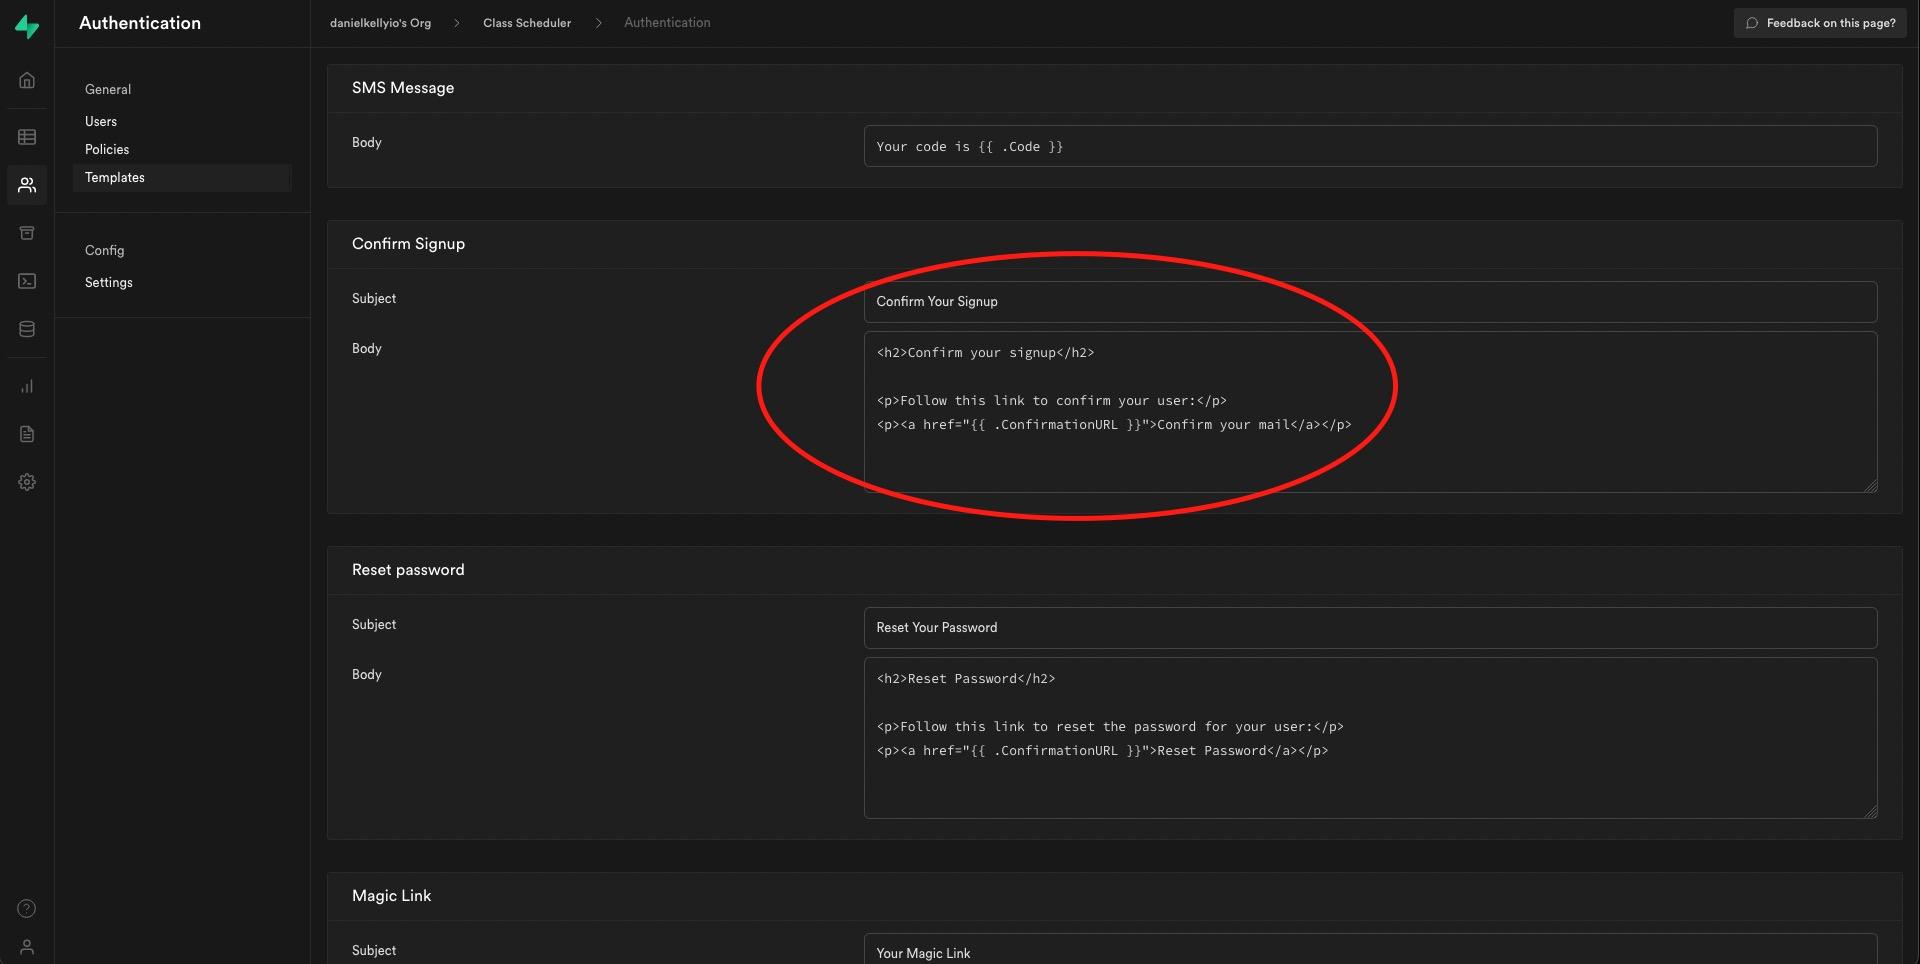Open the SQL Editor terminal icon

click(27, 281)
